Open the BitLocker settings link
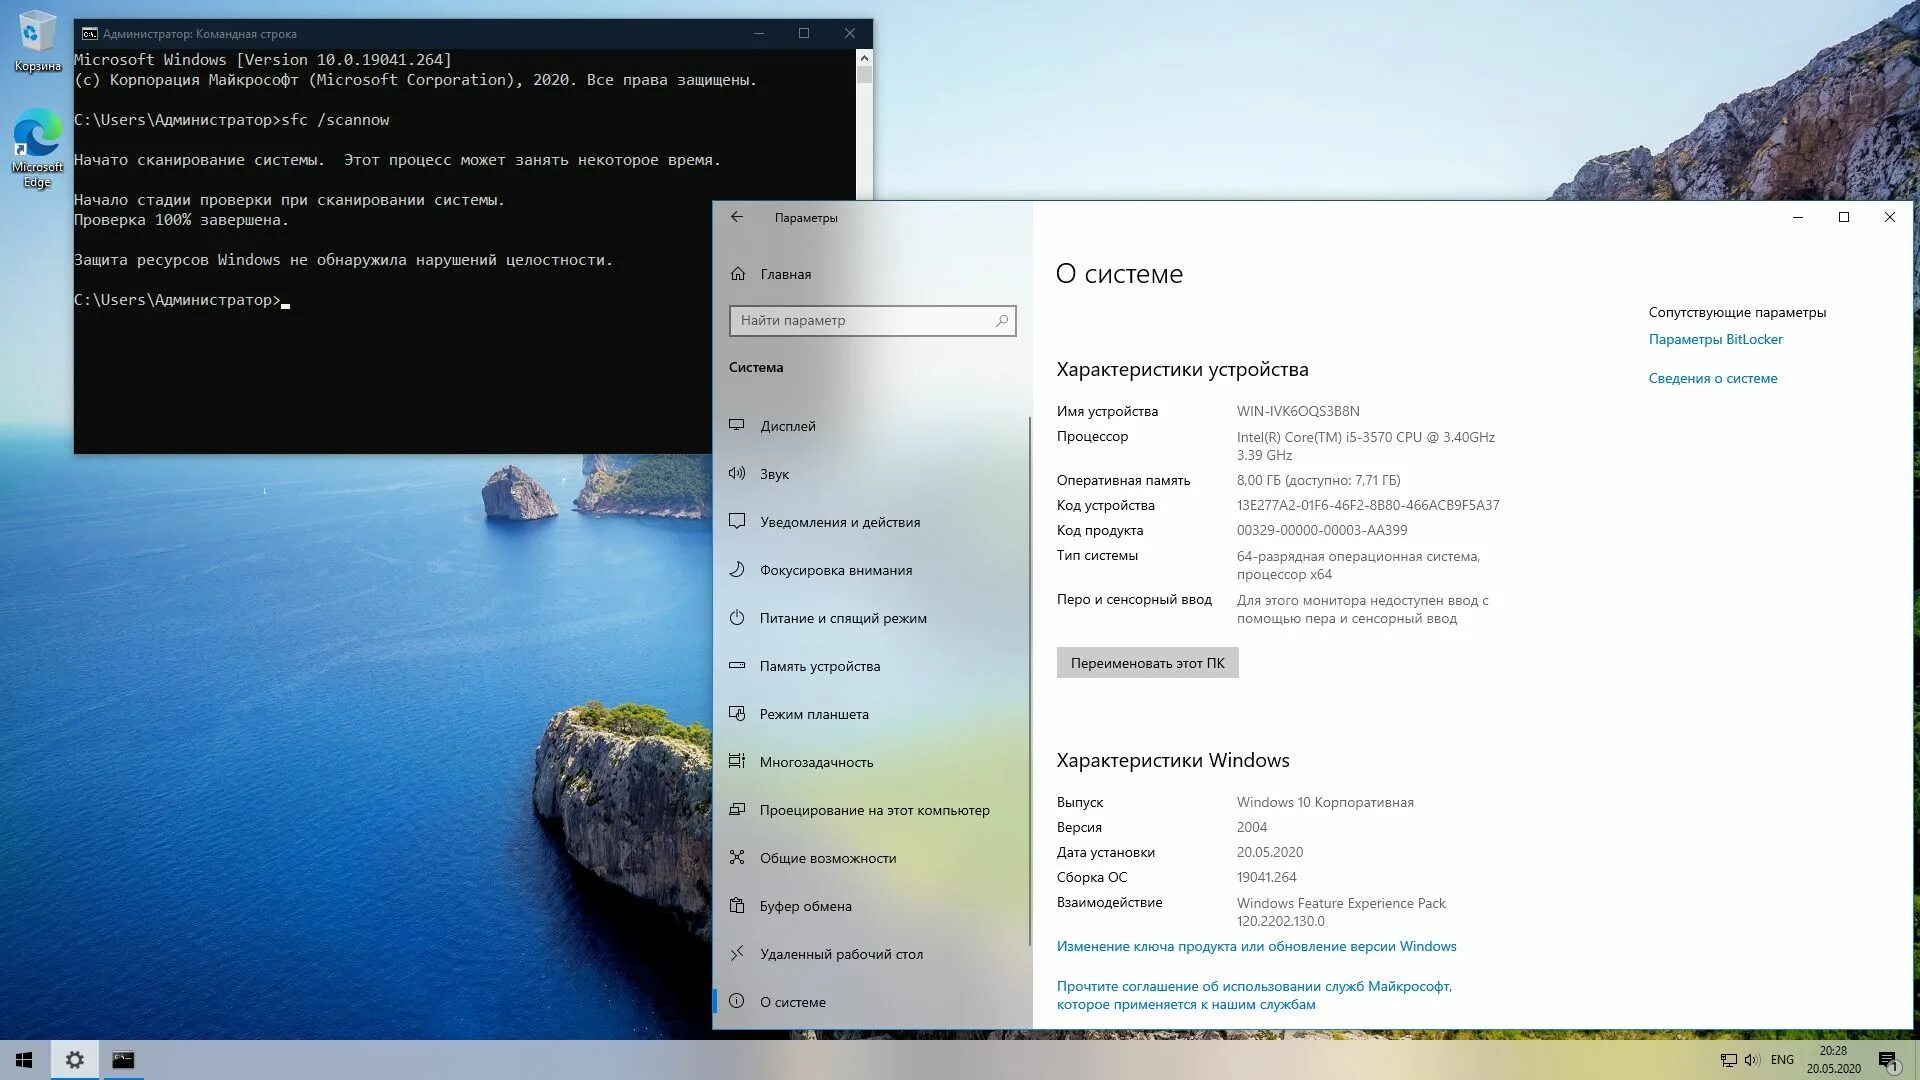The width and height of the screenshot is (1920, 1080). (x=1715, y=339)
